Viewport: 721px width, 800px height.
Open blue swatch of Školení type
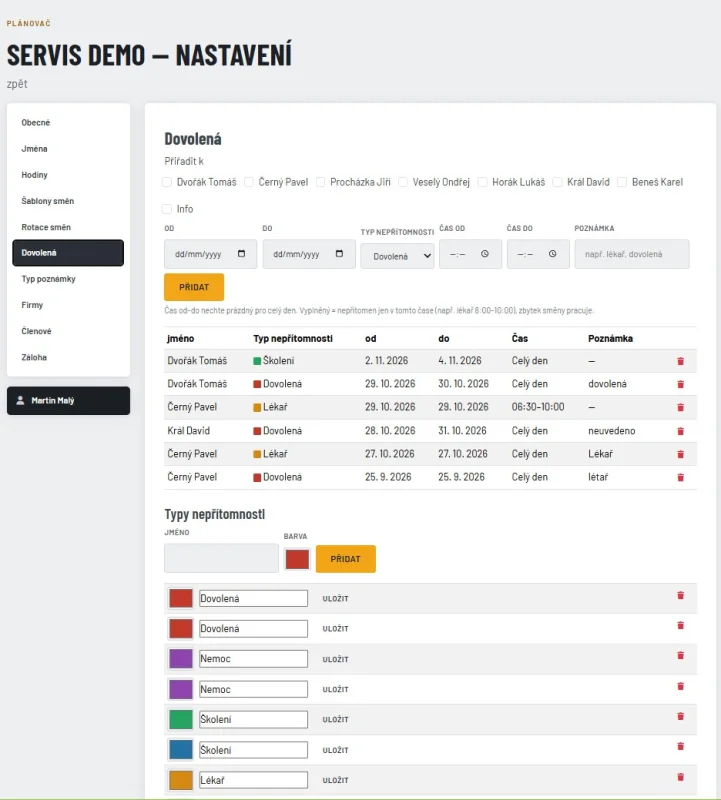(x=181, y=749)
